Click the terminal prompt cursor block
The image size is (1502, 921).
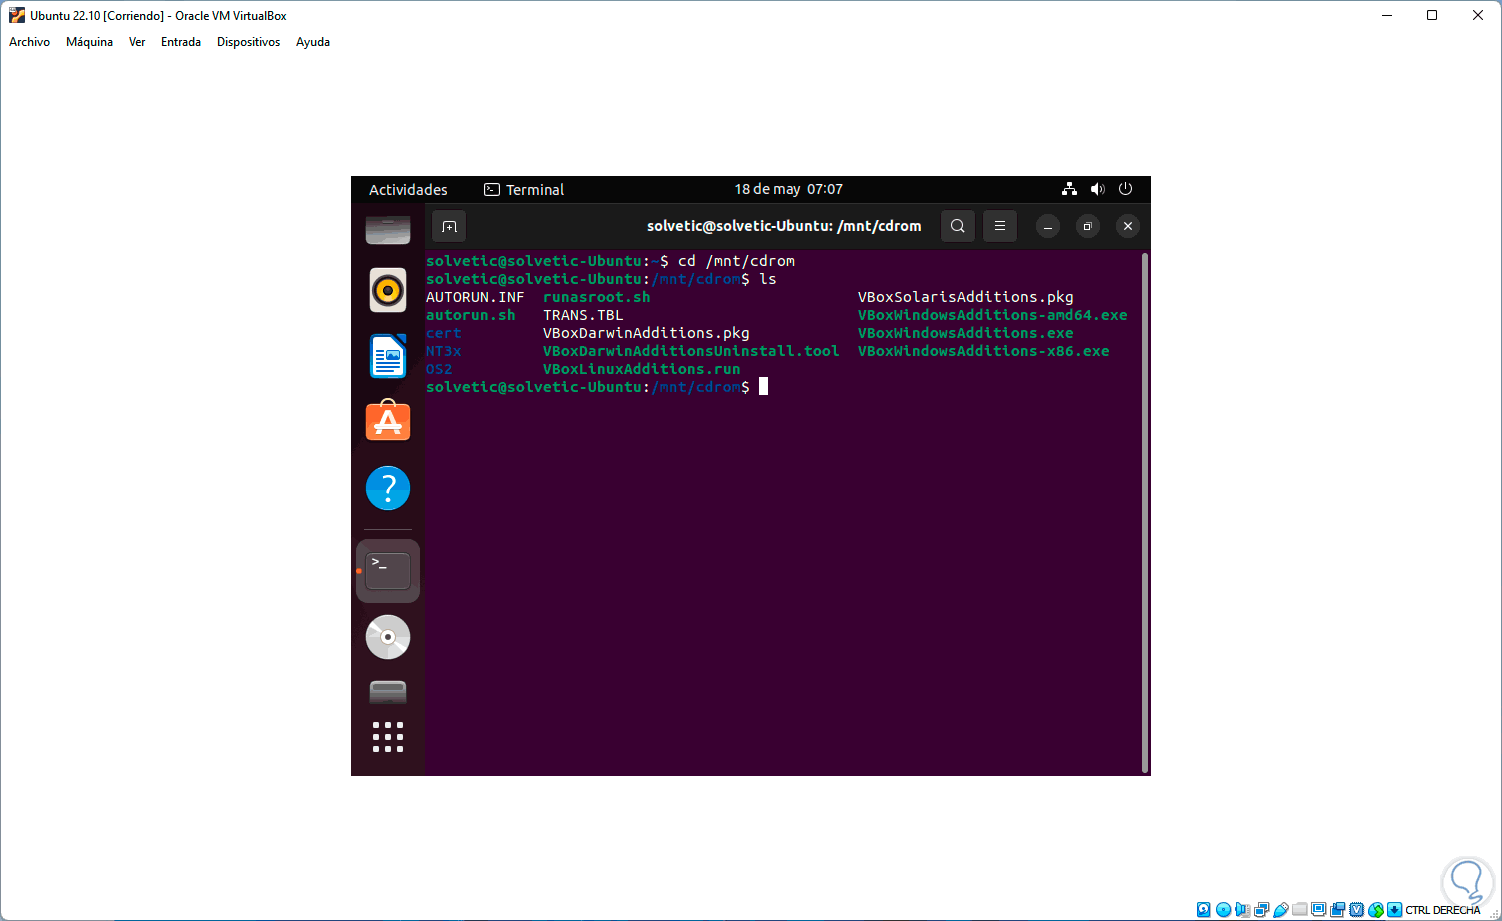pyautogui.click(x=763, y=387)
